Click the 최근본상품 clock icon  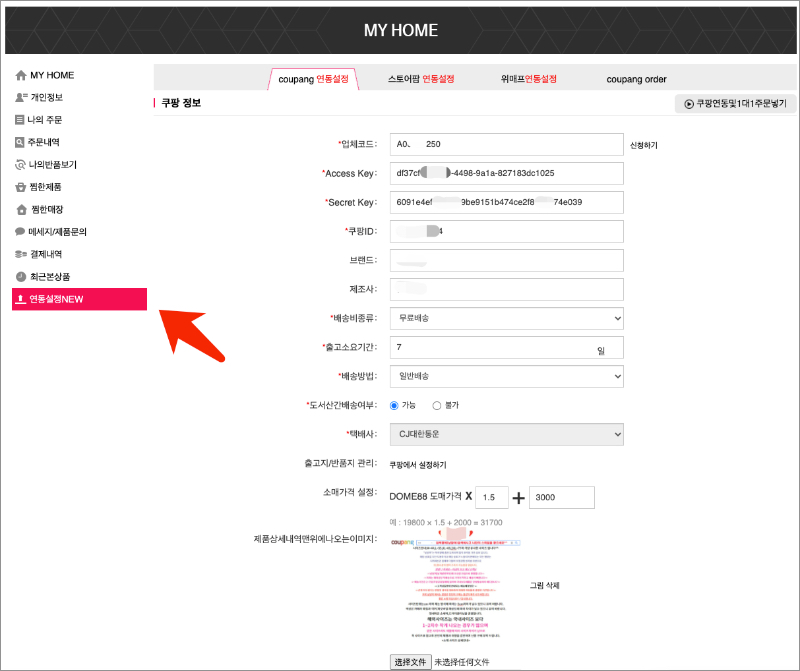20,276
